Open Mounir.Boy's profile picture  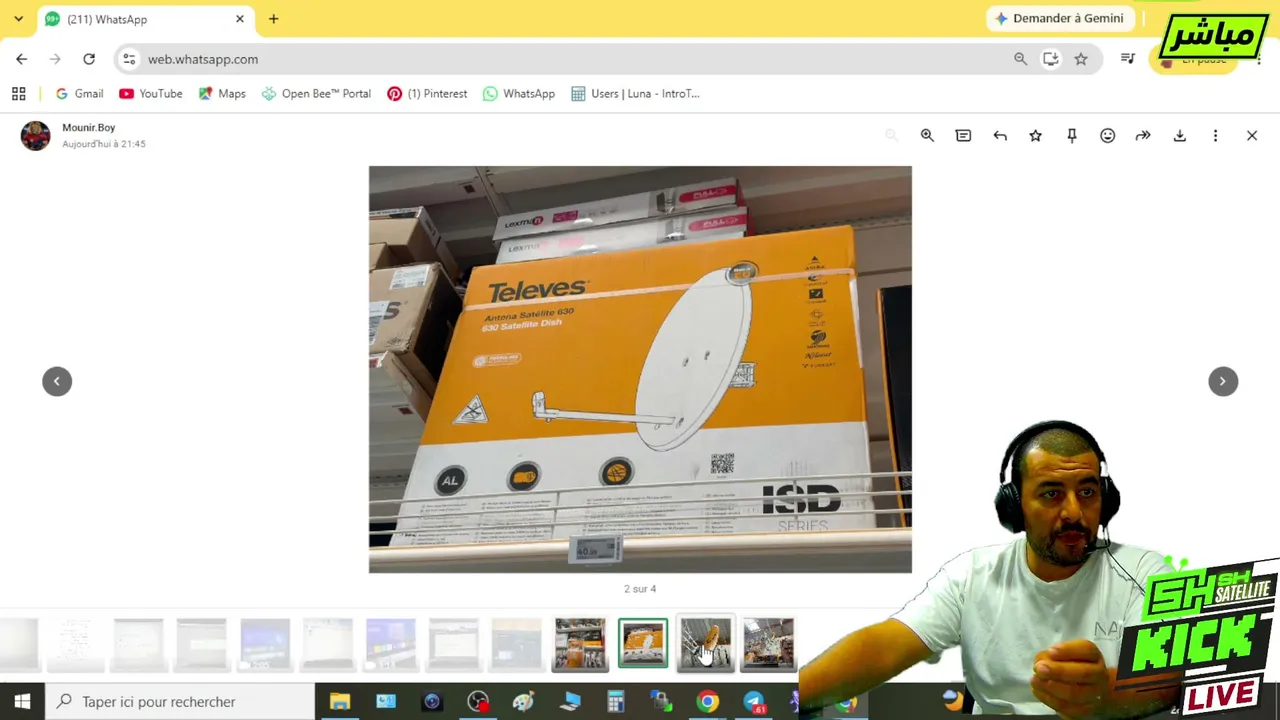tap(35, 136)
